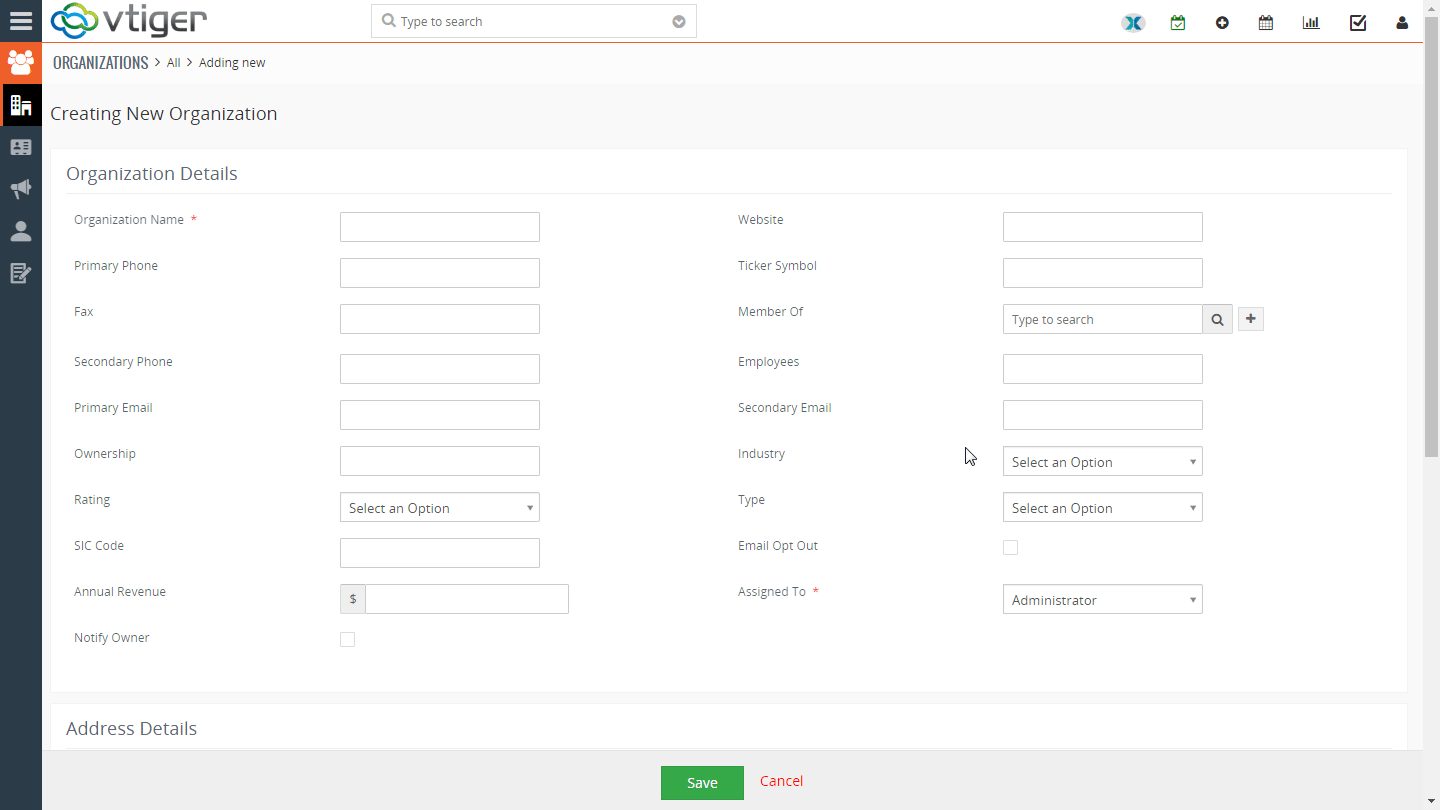View Reports via the bar chart icon
This screenshot has height=810, width=1440.
[x=1310, y=21]
